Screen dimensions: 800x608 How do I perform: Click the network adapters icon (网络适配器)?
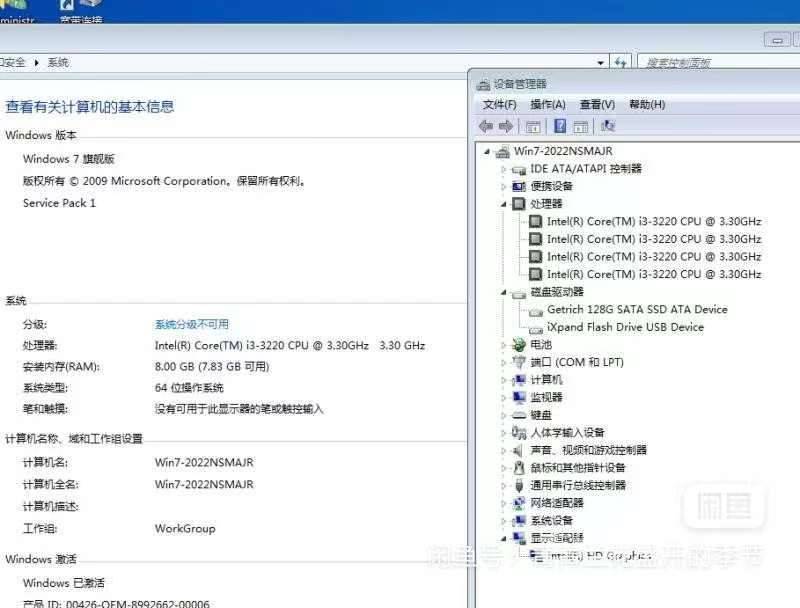(519, 503)
